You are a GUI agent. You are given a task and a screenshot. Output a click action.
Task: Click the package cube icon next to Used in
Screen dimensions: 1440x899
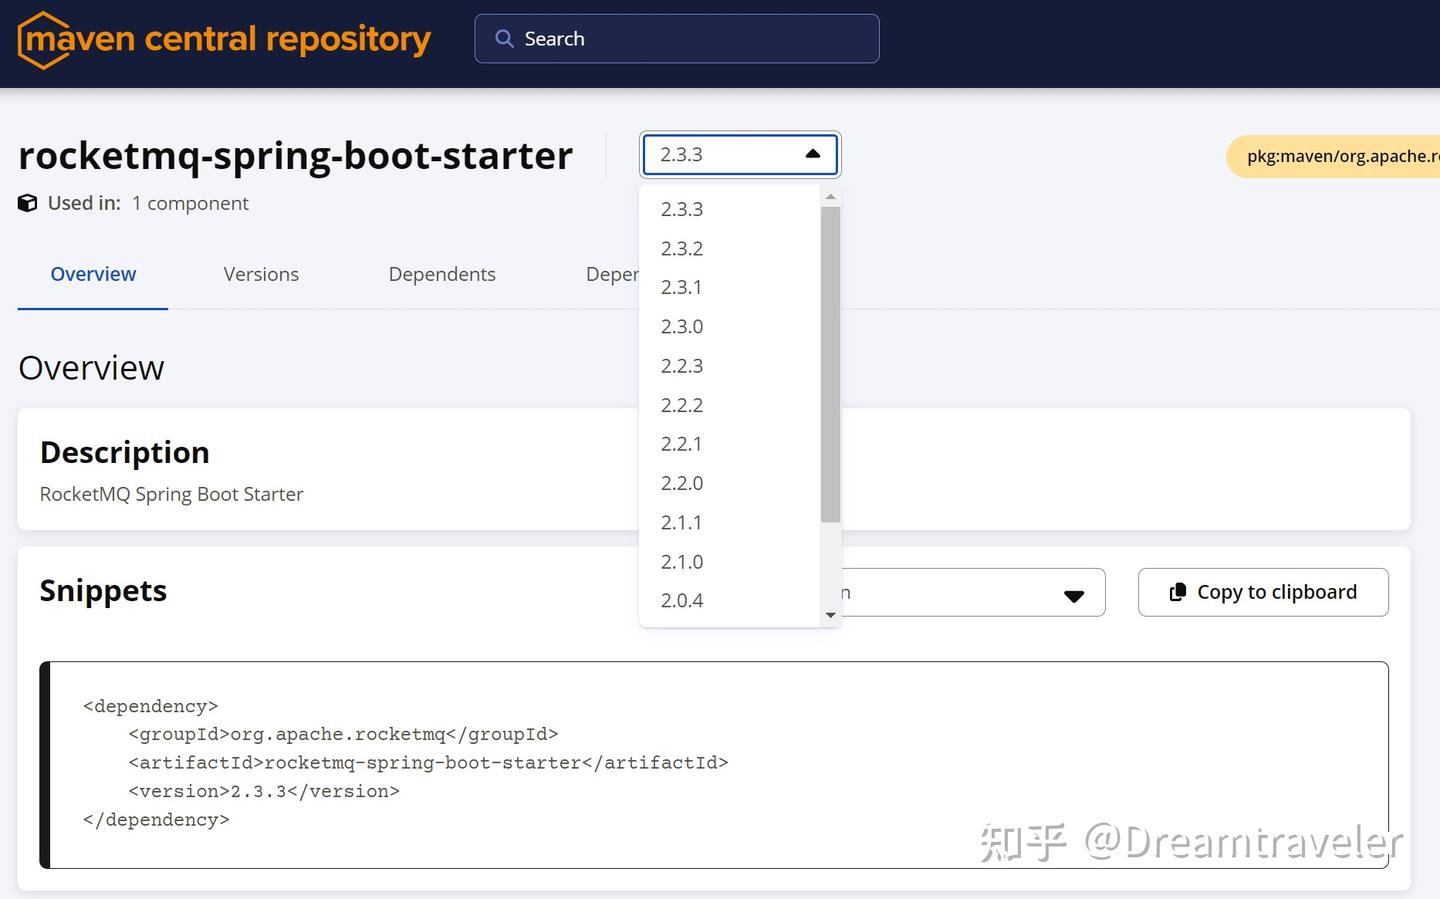coord(27,202)
